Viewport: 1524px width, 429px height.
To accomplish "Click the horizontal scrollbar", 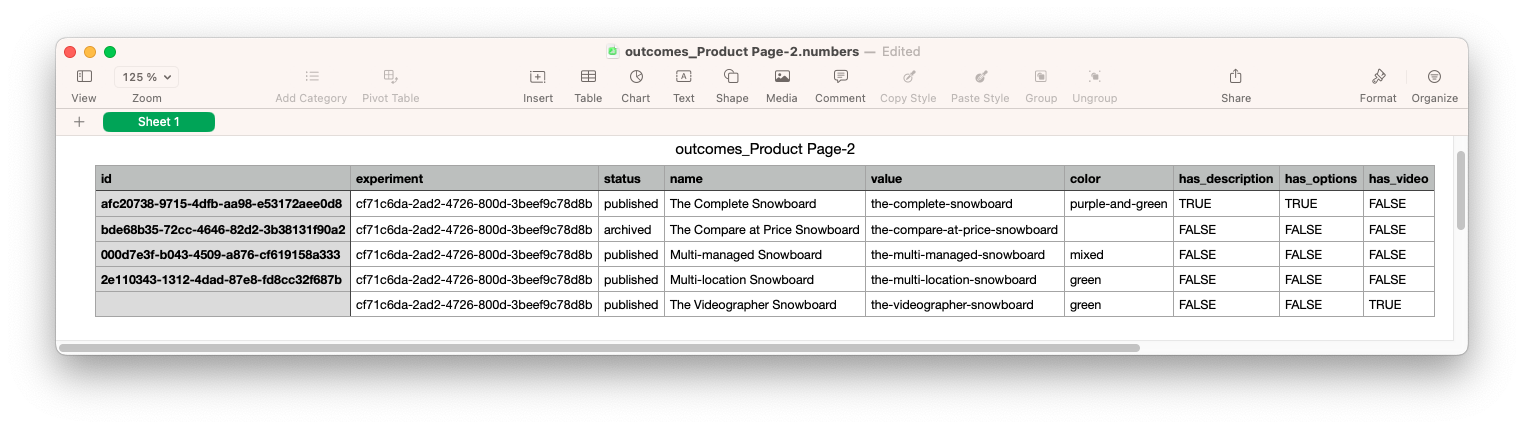I will (599, 348).
